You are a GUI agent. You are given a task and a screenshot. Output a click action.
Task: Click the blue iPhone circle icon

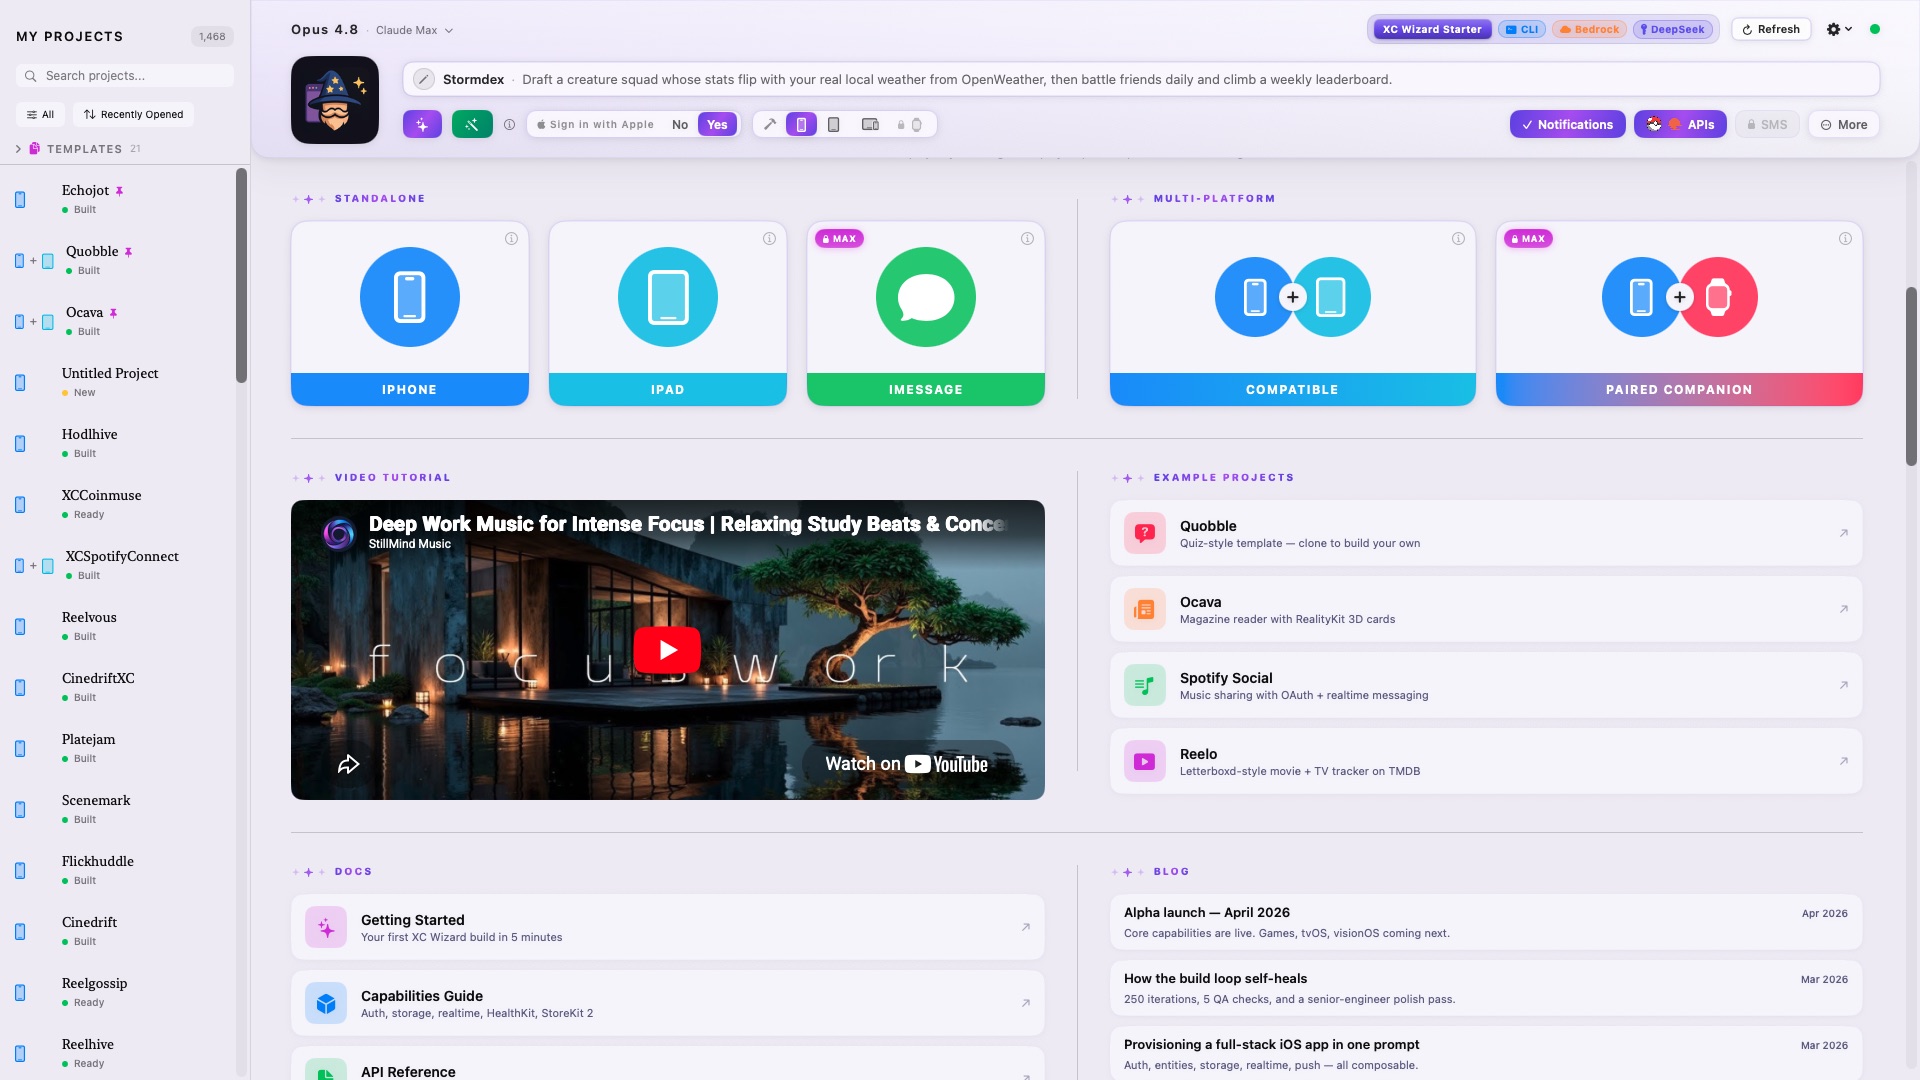[x=410, y=297]
